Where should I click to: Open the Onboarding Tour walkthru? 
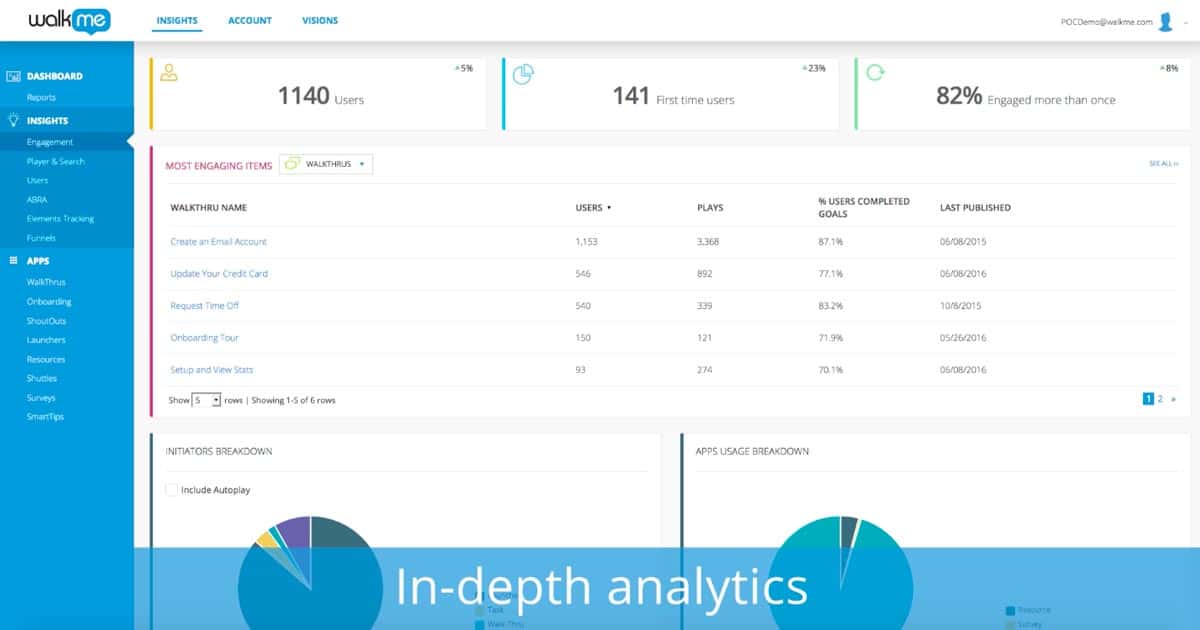(x=205, y=338)
